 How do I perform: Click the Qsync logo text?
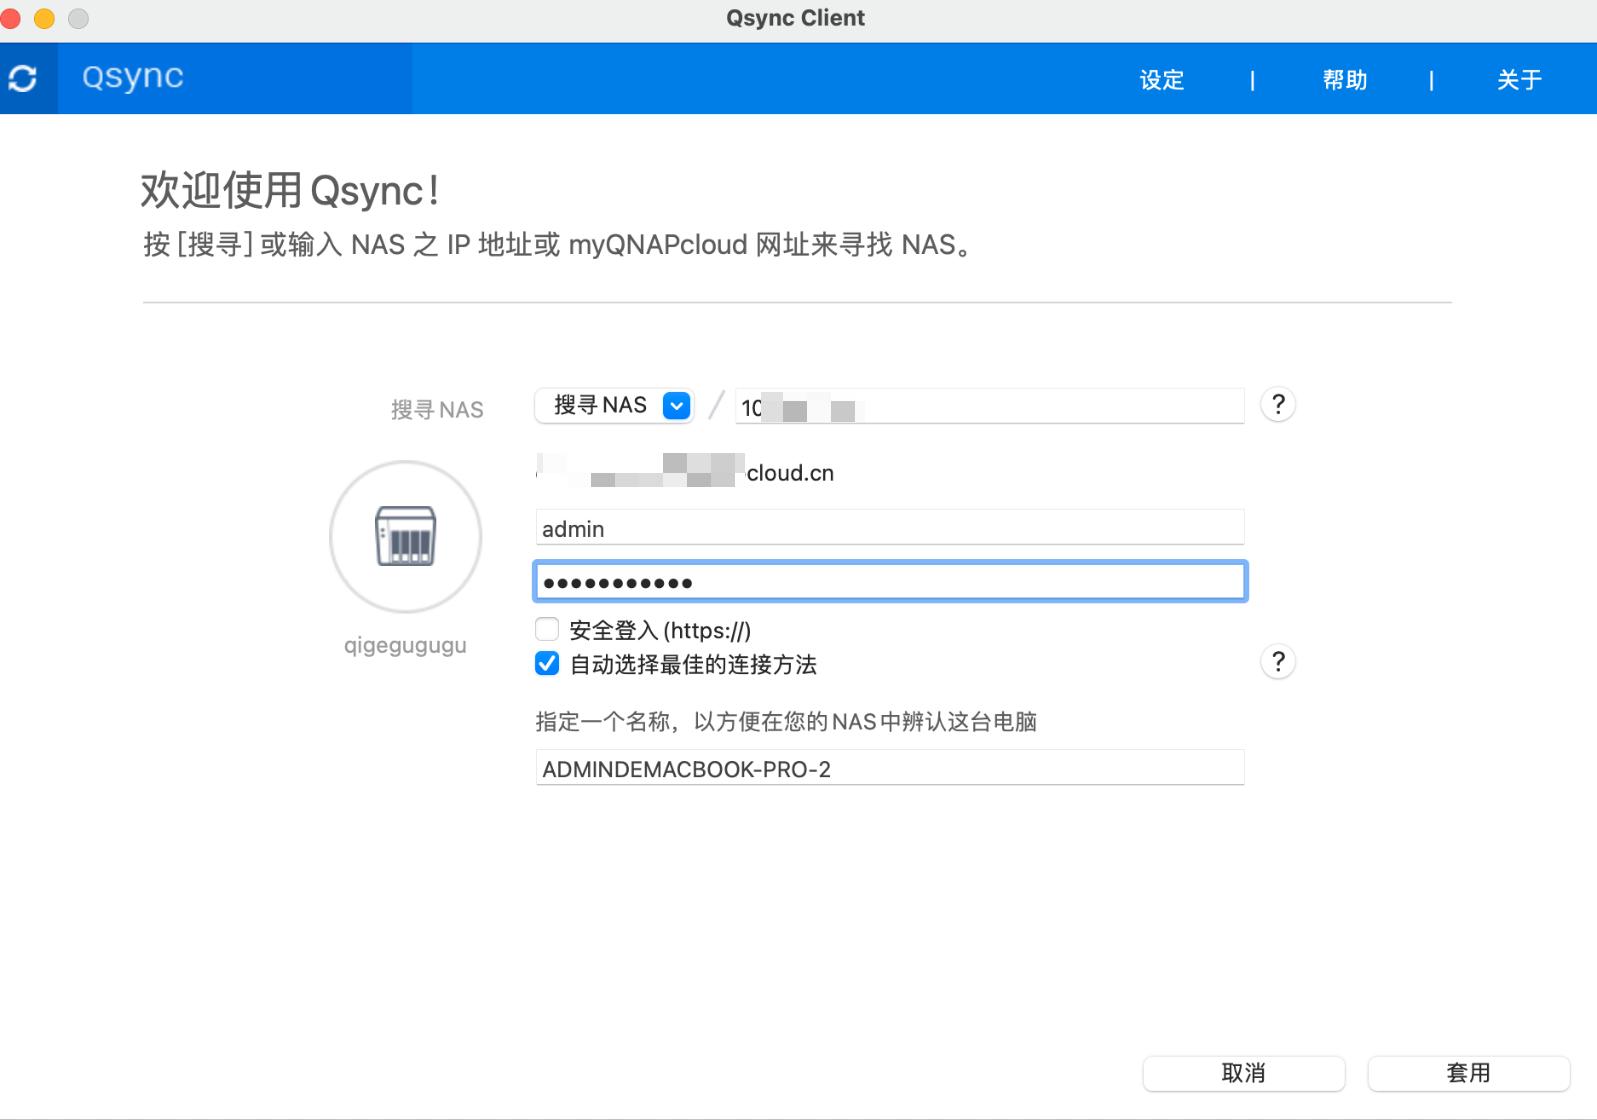tap(133, 77)
